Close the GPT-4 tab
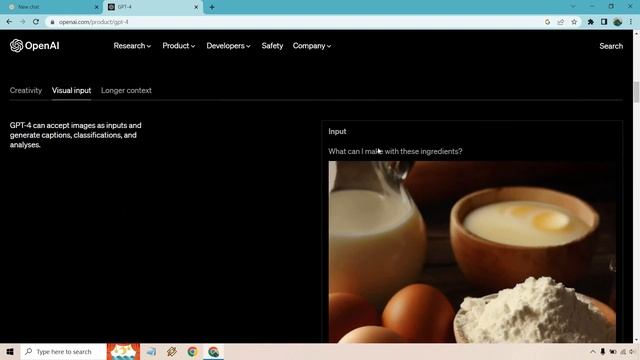This screenshot has height=360, width=640. tap(196, 7)
